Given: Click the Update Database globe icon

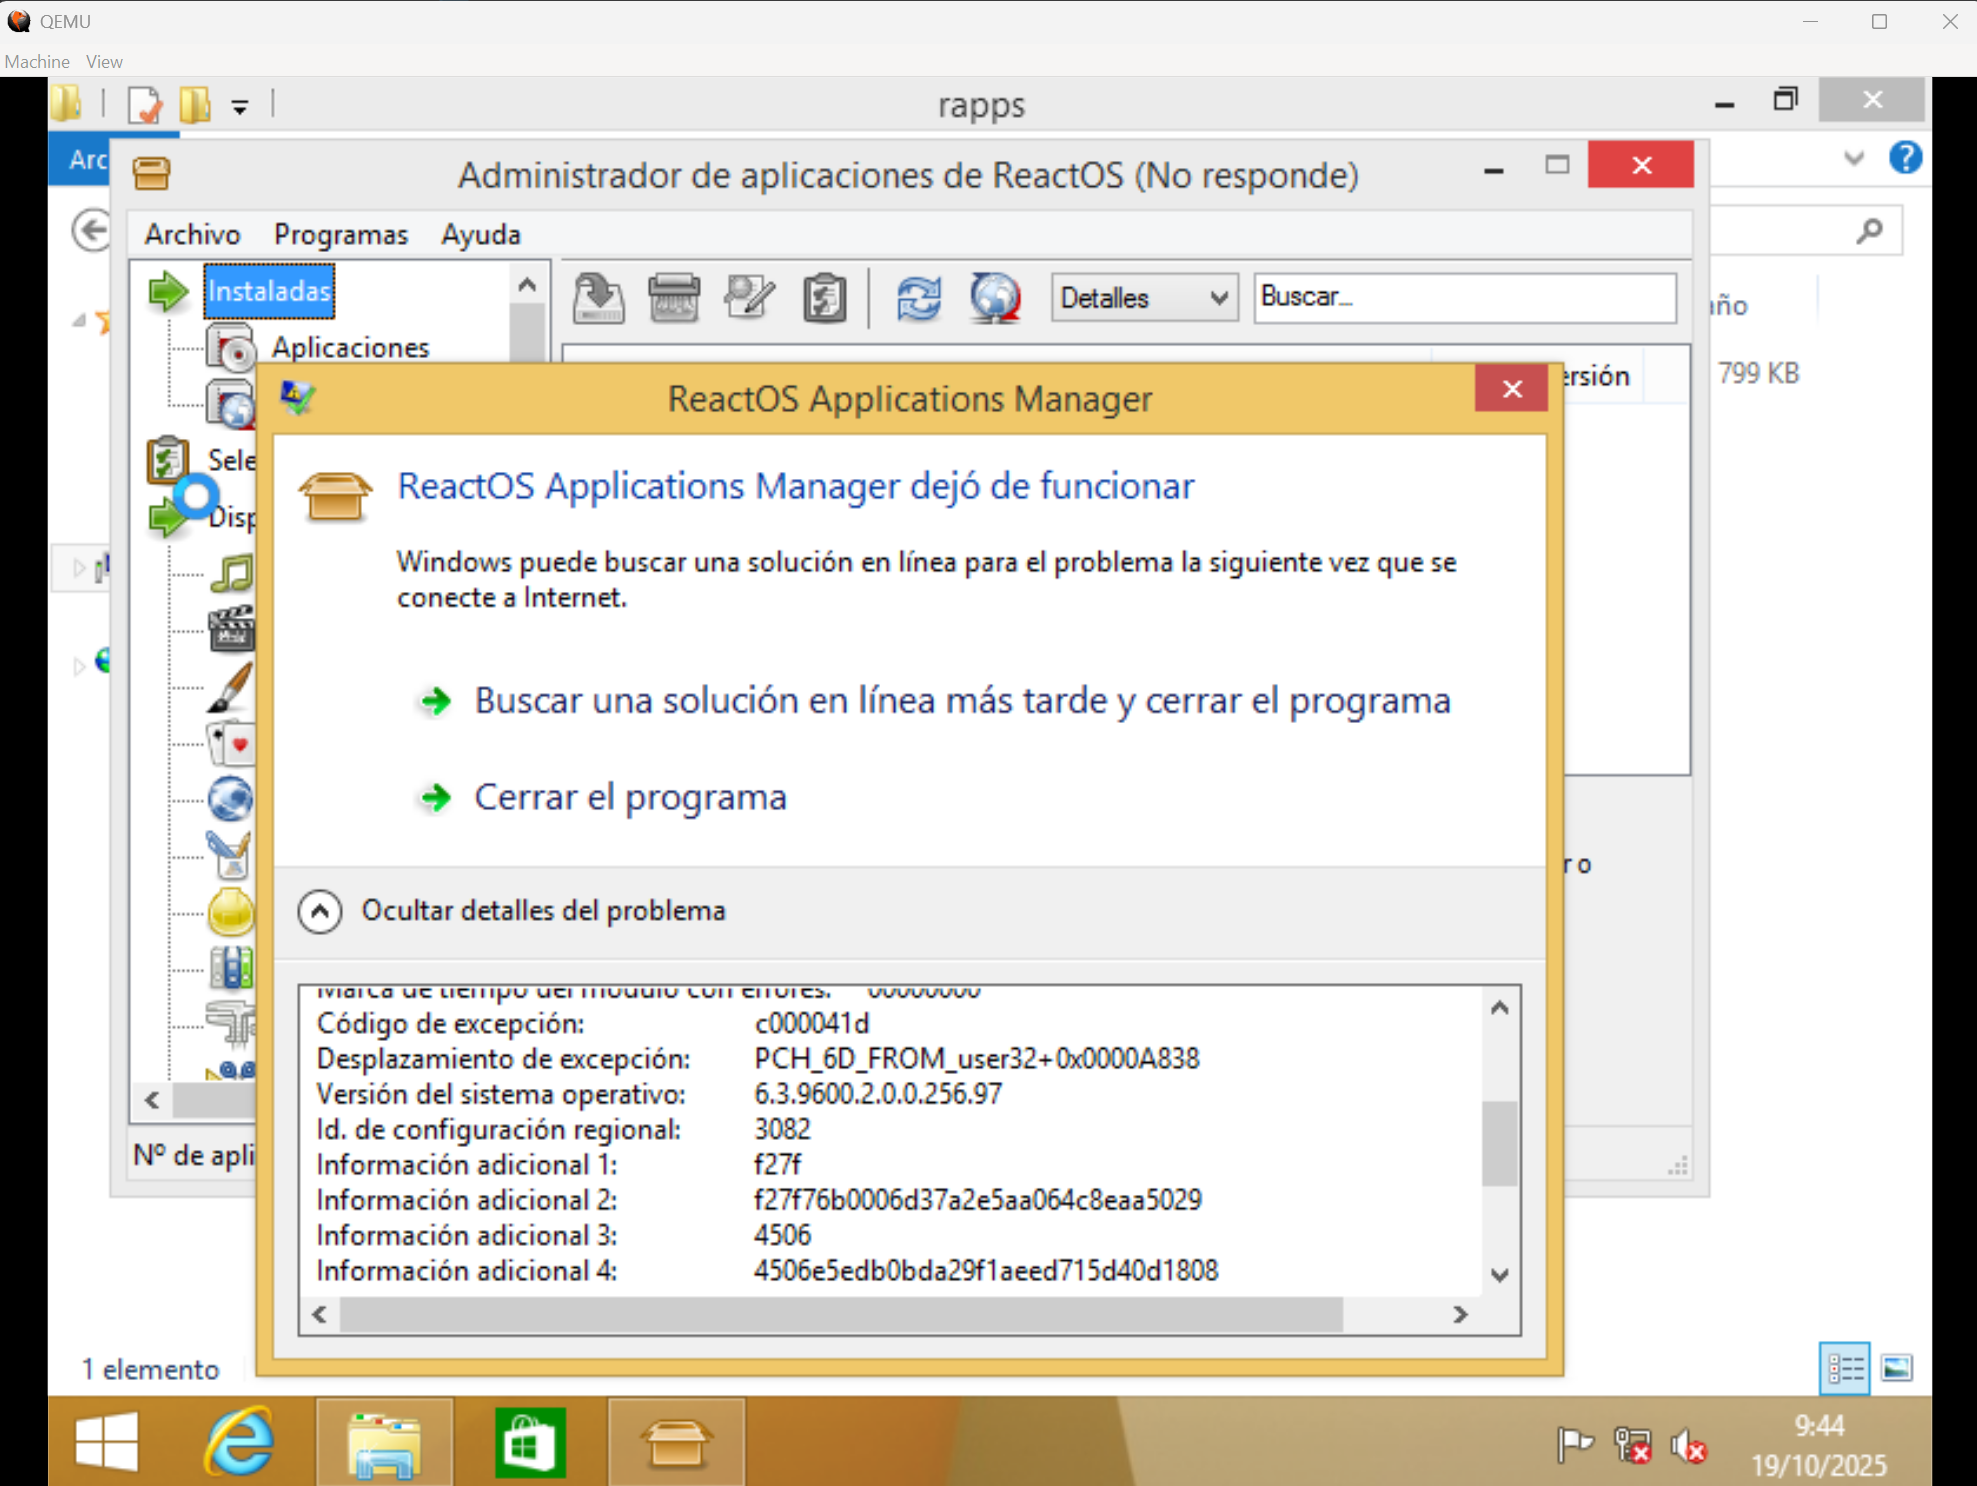Looking at the screenshot, I should [x=994, y=297].
